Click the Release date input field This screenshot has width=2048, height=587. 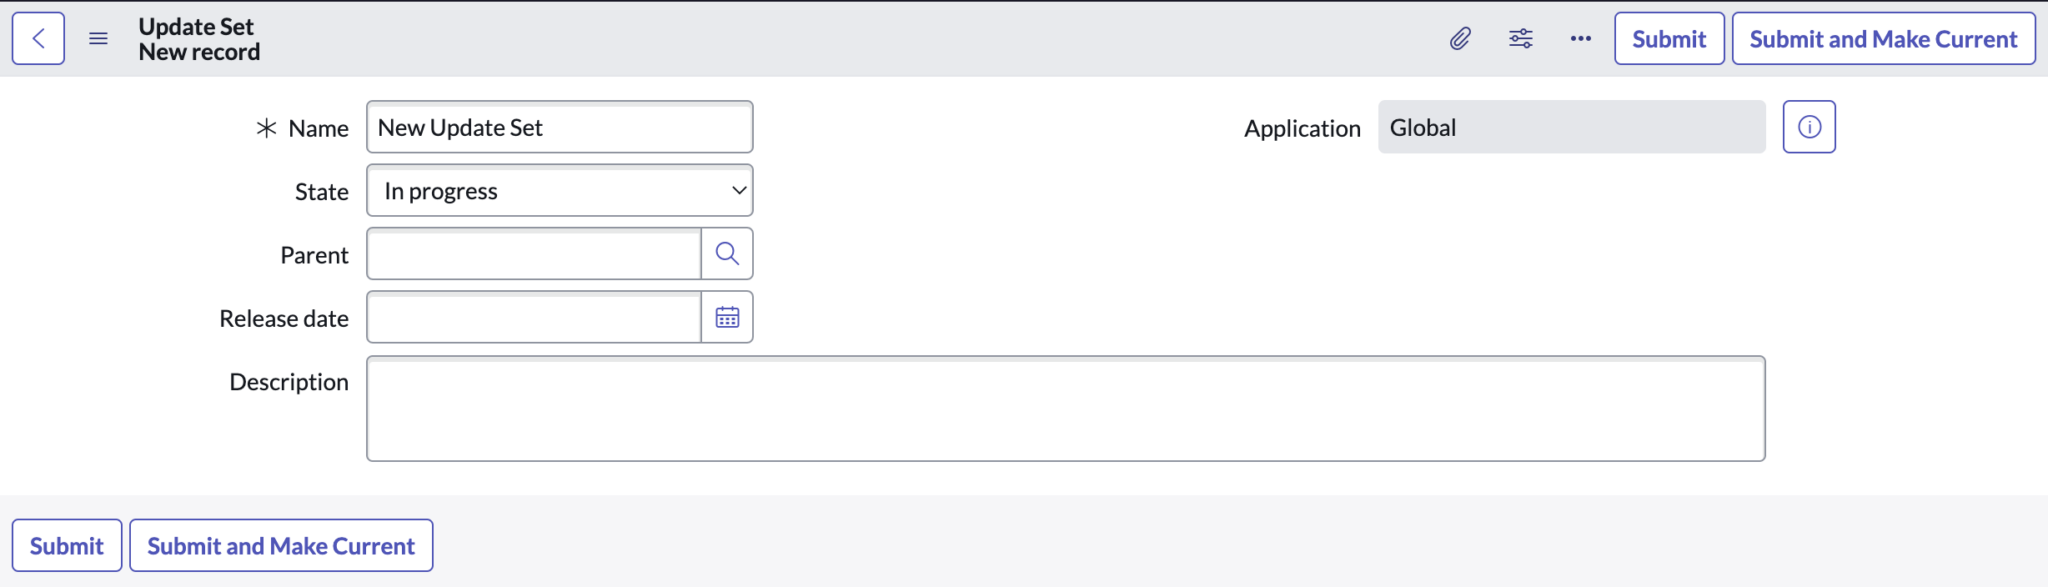click(534, 317)
